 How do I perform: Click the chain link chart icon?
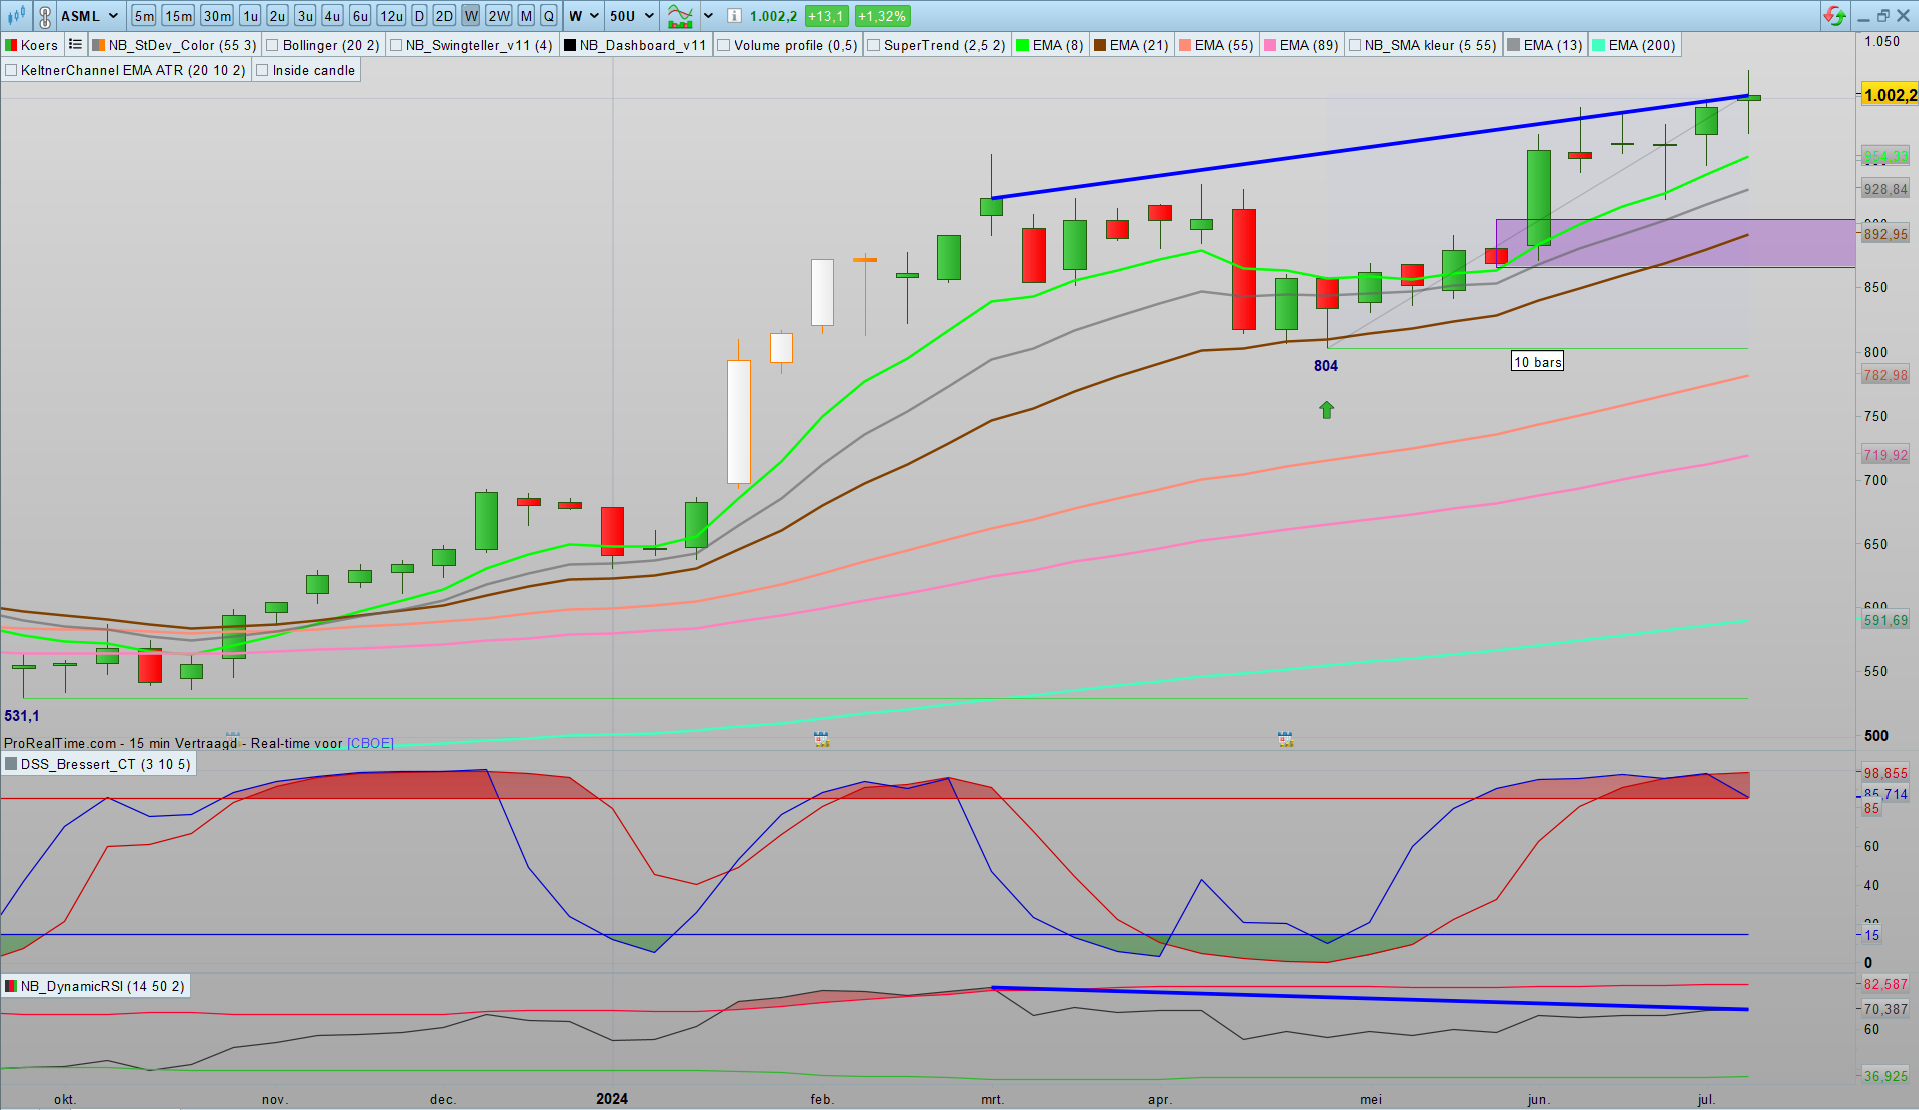(x=45, y=17)
